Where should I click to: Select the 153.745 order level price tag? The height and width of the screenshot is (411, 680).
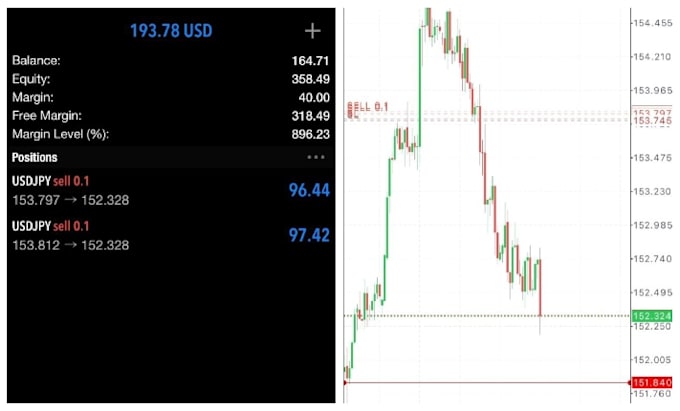pyautogui.click(x=652, y=121)
